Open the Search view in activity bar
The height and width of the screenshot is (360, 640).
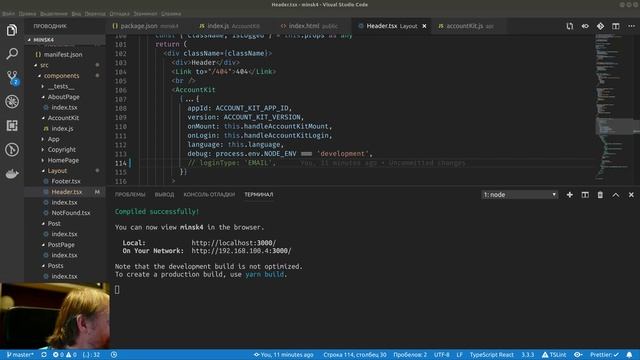tap(12, 53)
